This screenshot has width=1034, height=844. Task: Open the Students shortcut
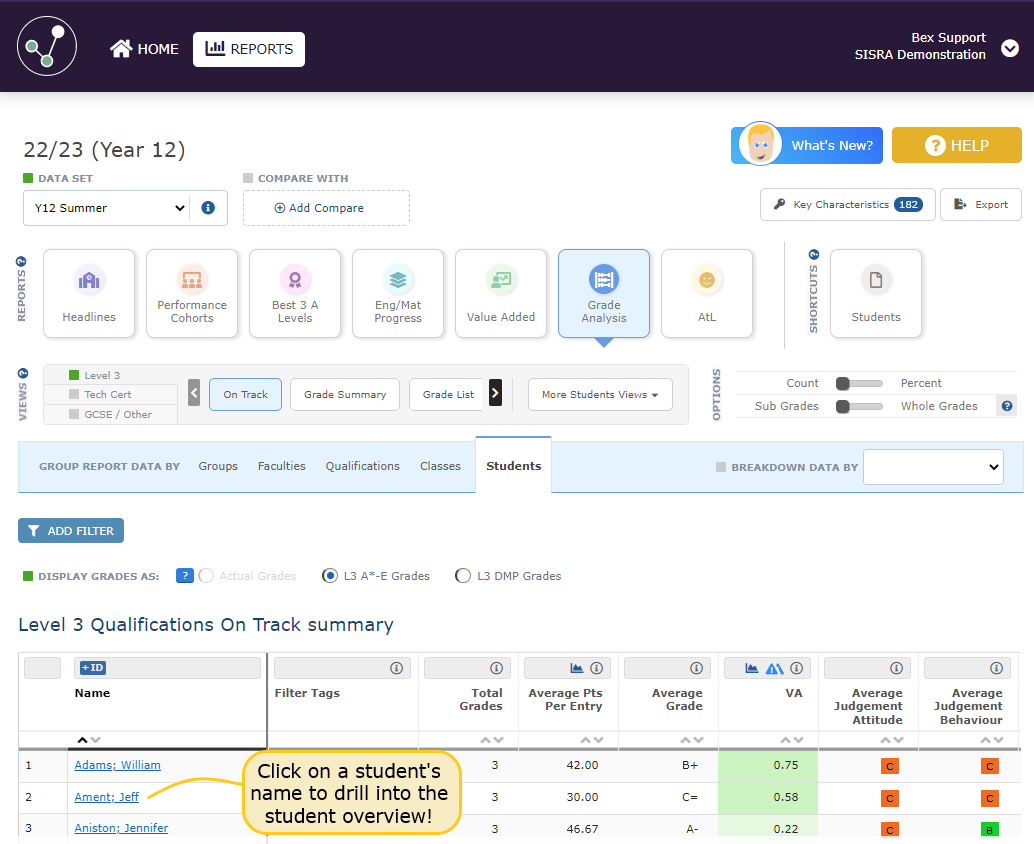pyautogui.click(x=876, y=294)
